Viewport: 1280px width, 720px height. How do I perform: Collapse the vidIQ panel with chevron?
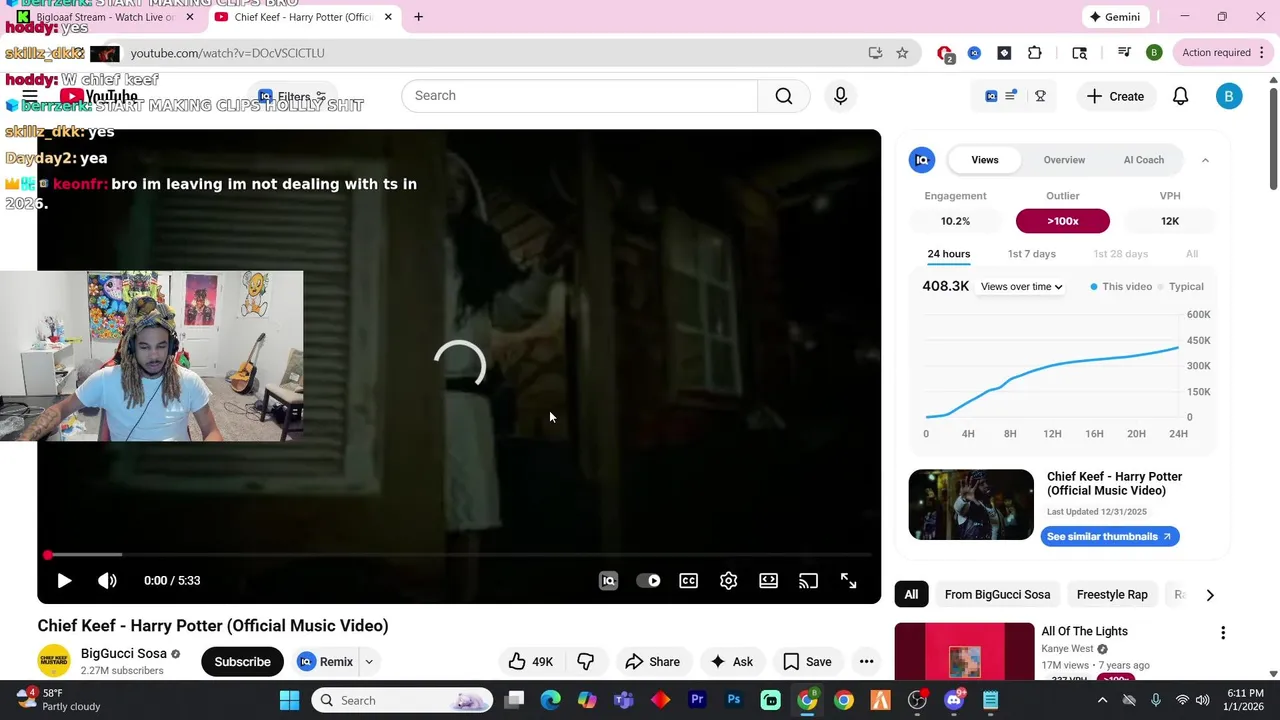[1205, 160]
